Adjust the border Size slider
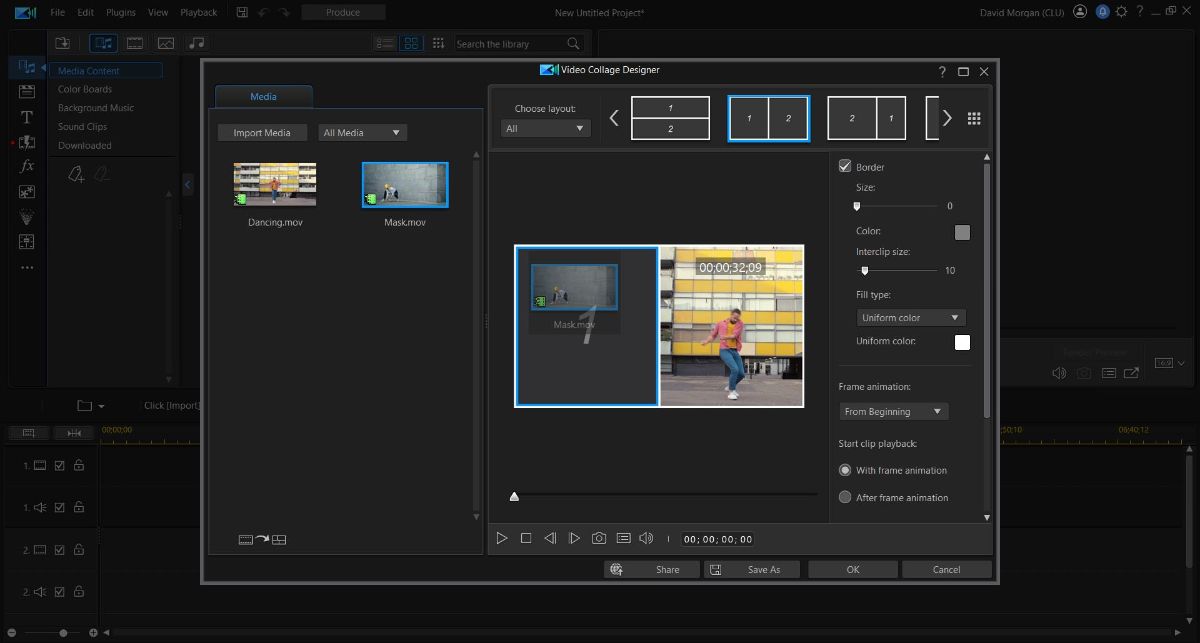1200x643 pixels. pos(856,206)
